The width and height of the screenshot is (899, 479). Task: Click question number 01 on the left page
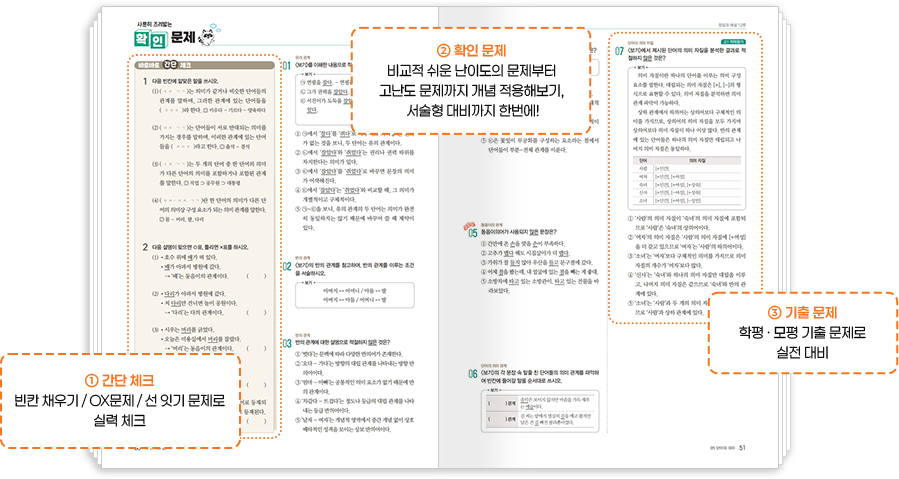click(x=287, y=66)
